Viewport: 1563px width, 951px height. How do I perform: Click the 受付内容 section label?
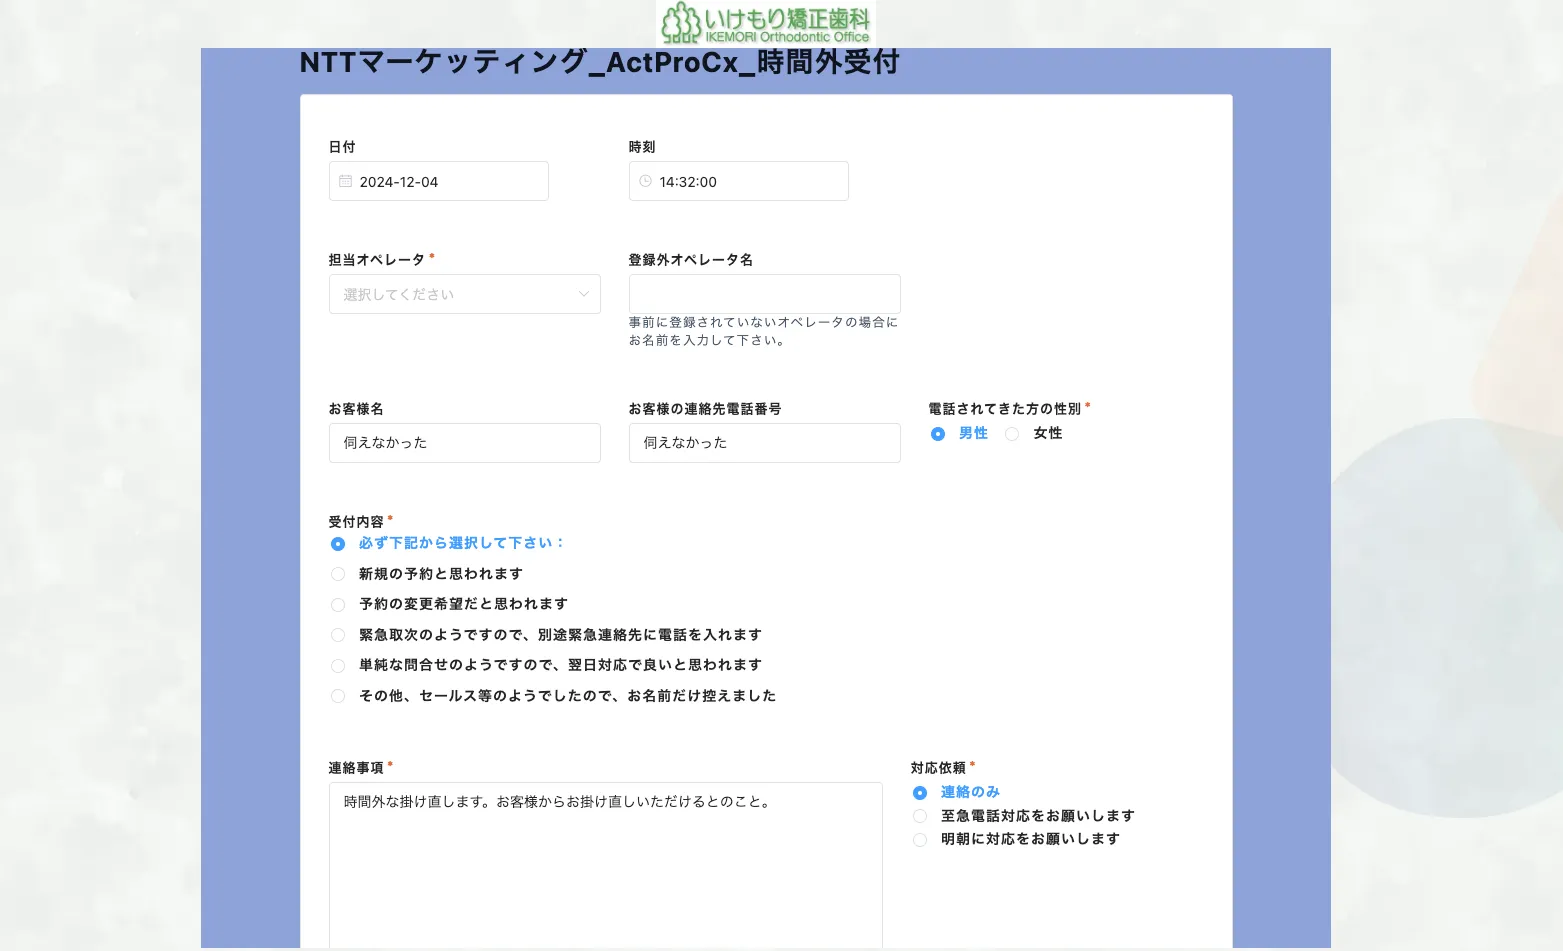(356, 522)
